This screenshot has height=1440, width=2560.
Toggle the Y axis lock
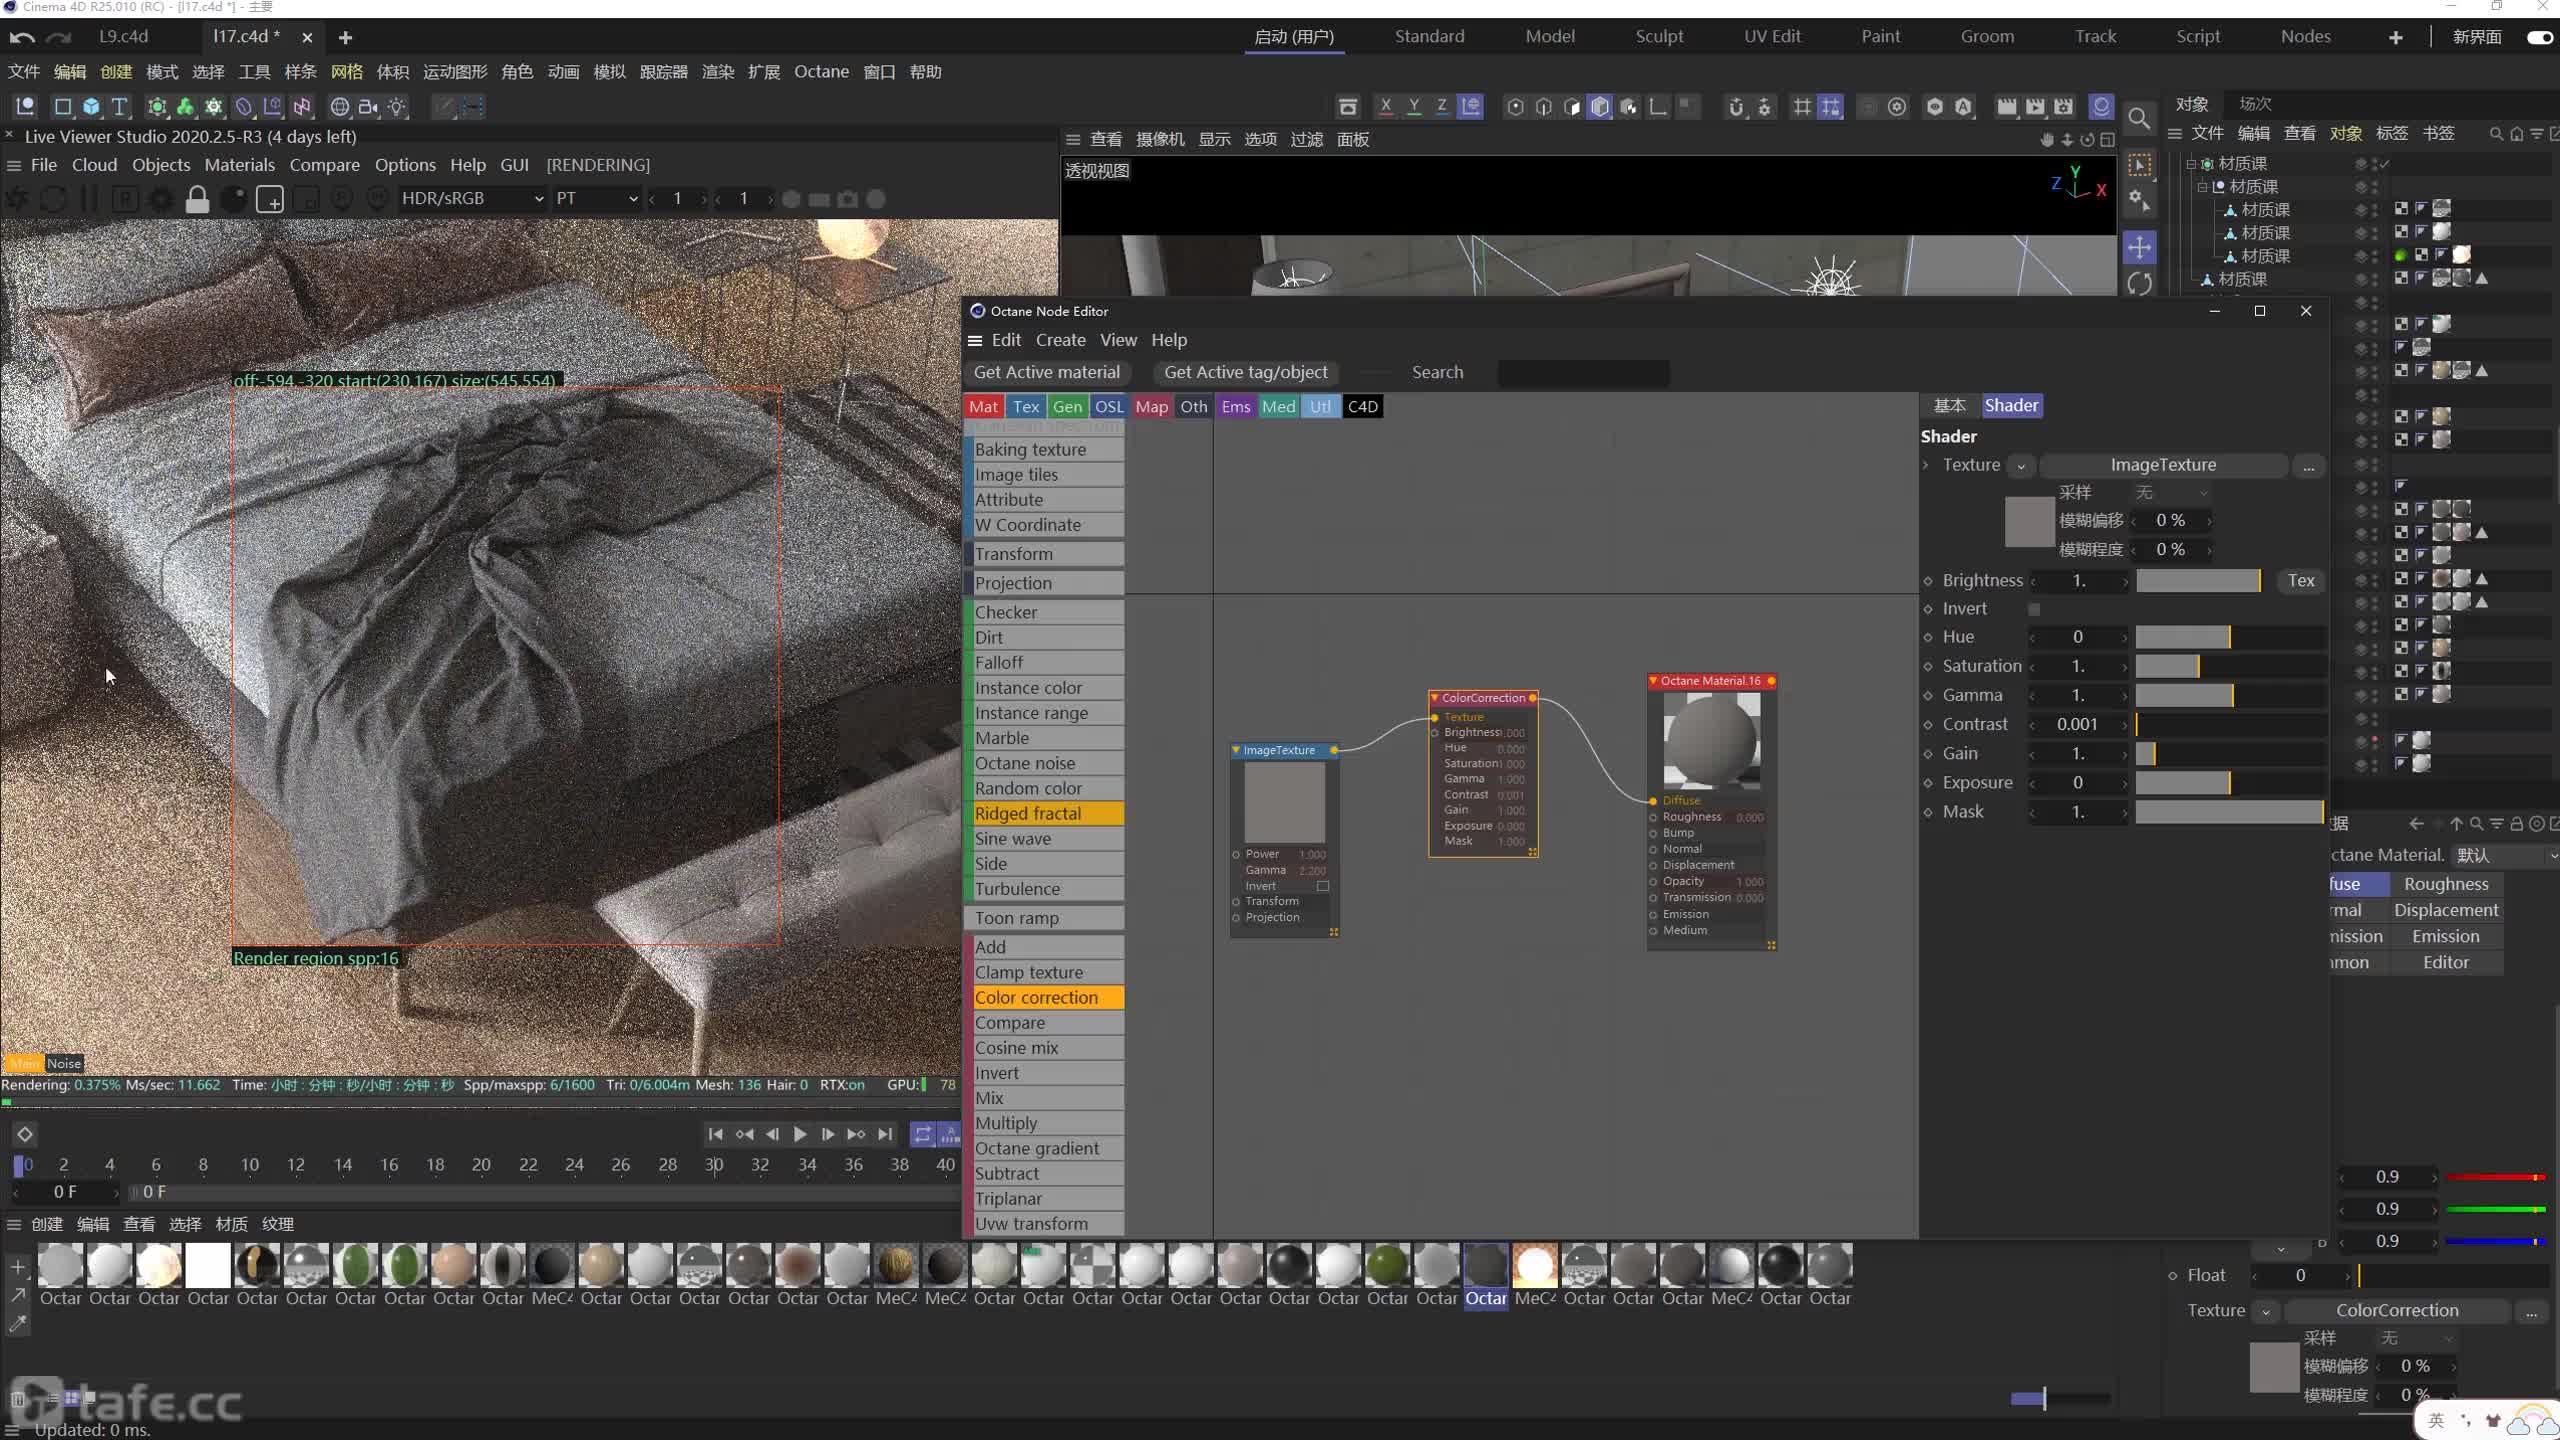coord(1413,106)
